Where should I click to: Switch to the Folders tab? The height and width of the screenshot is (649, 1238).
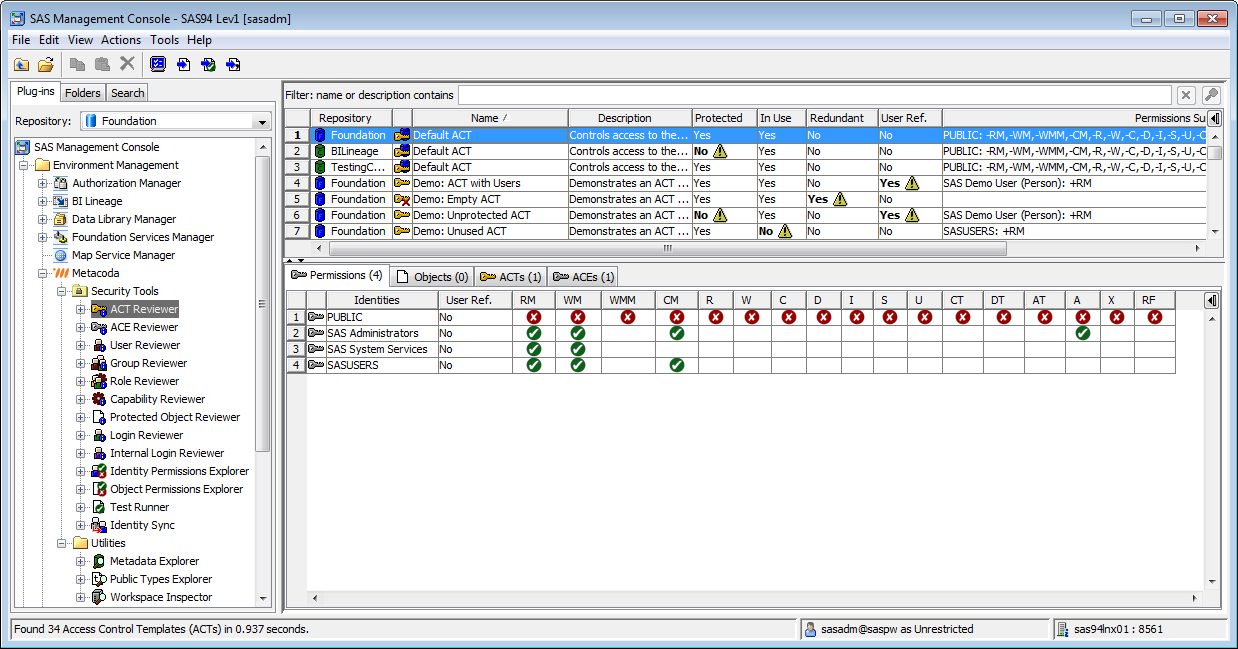click(83, 93)
